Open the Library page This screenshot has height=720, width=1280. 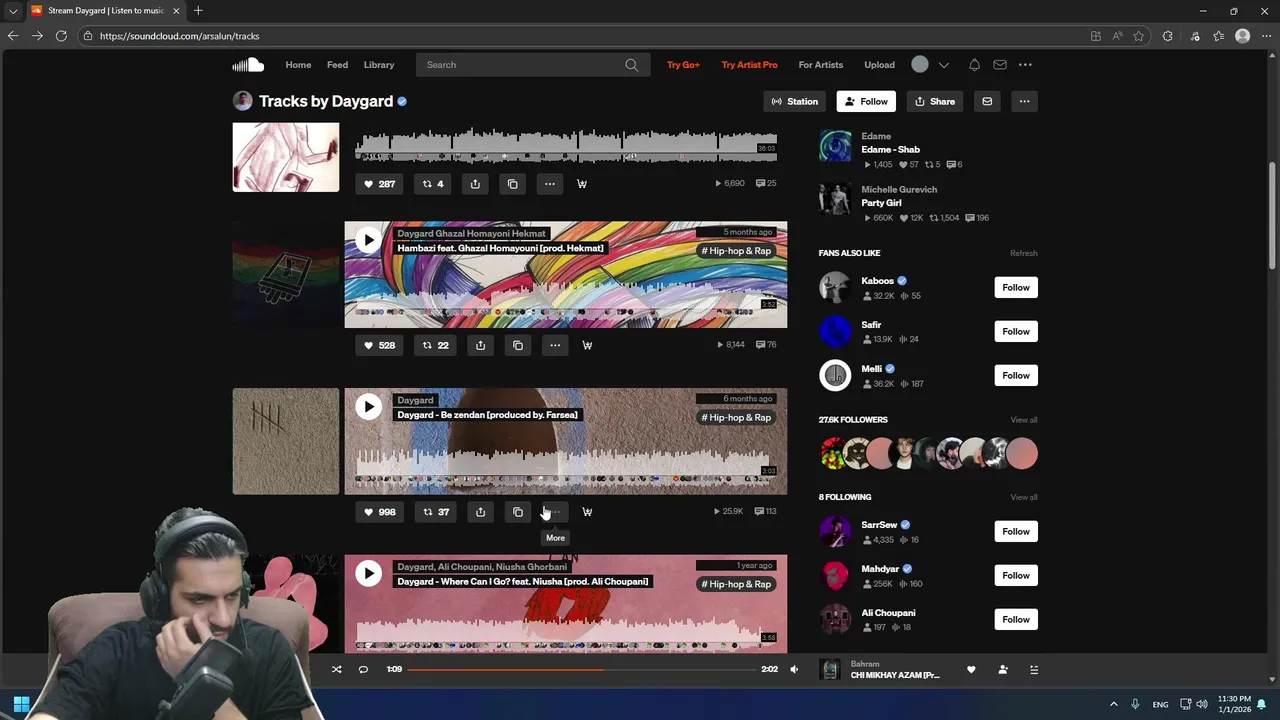(x=379, y=65)
